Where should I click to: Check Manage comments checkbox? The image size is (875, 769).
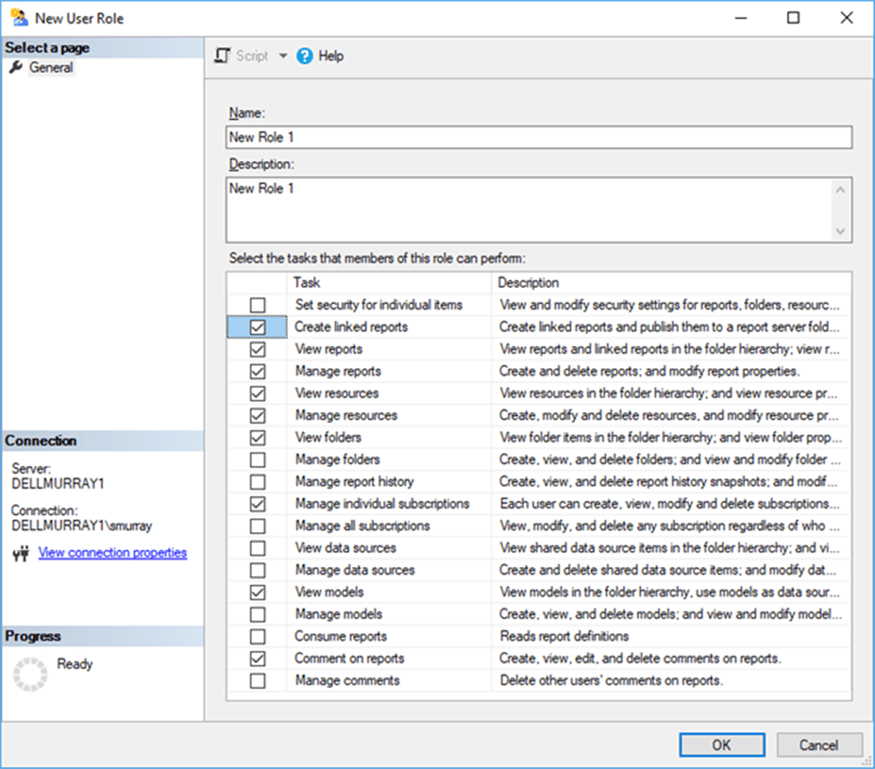257,681
